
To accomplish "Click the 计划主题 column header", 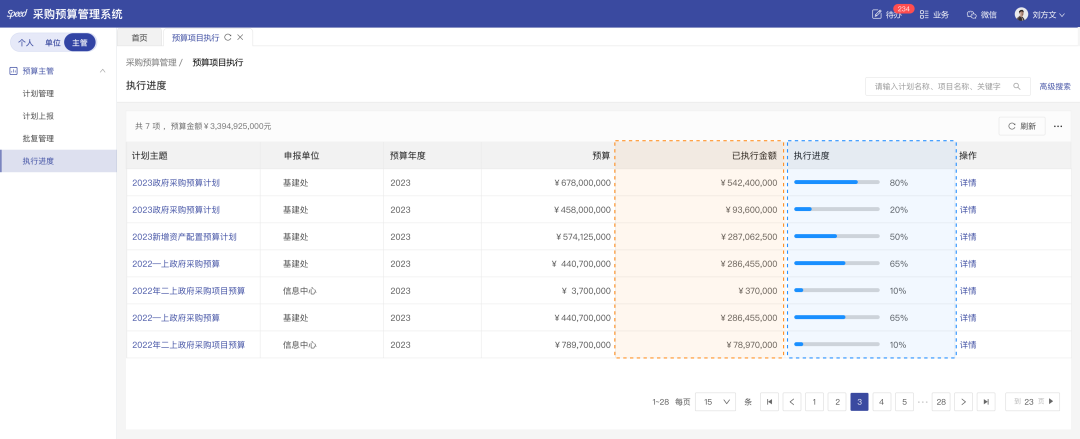I will click(194, 156).
